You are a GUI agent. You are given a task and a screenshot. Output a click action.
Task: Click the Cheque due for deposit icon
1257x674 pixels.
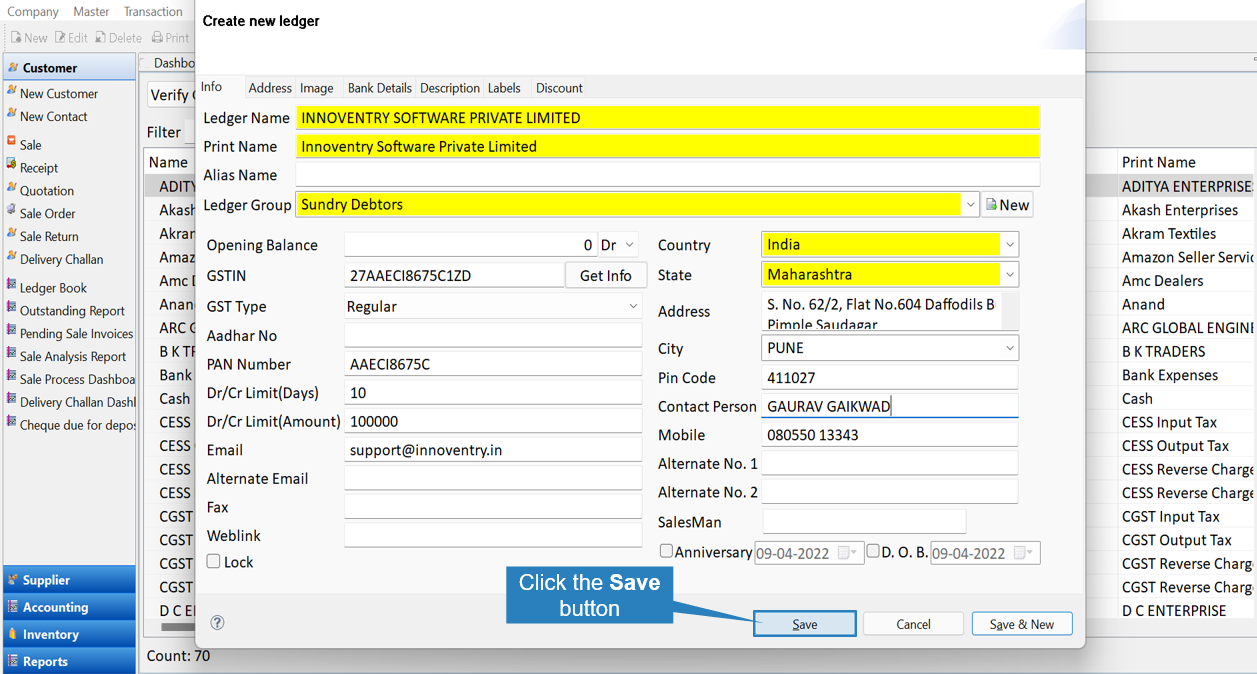[11, 423]
